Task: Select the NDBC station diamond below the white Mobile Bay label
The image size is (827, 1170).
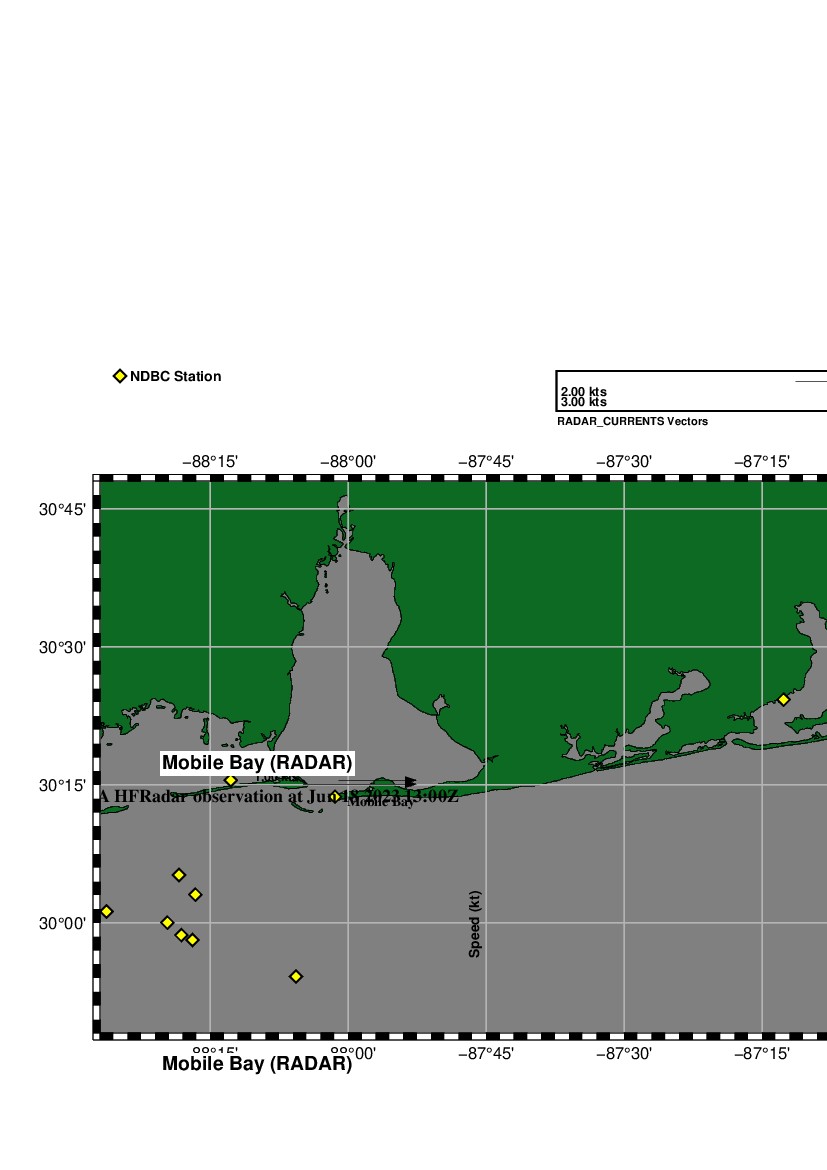Action: coord(231,780)
